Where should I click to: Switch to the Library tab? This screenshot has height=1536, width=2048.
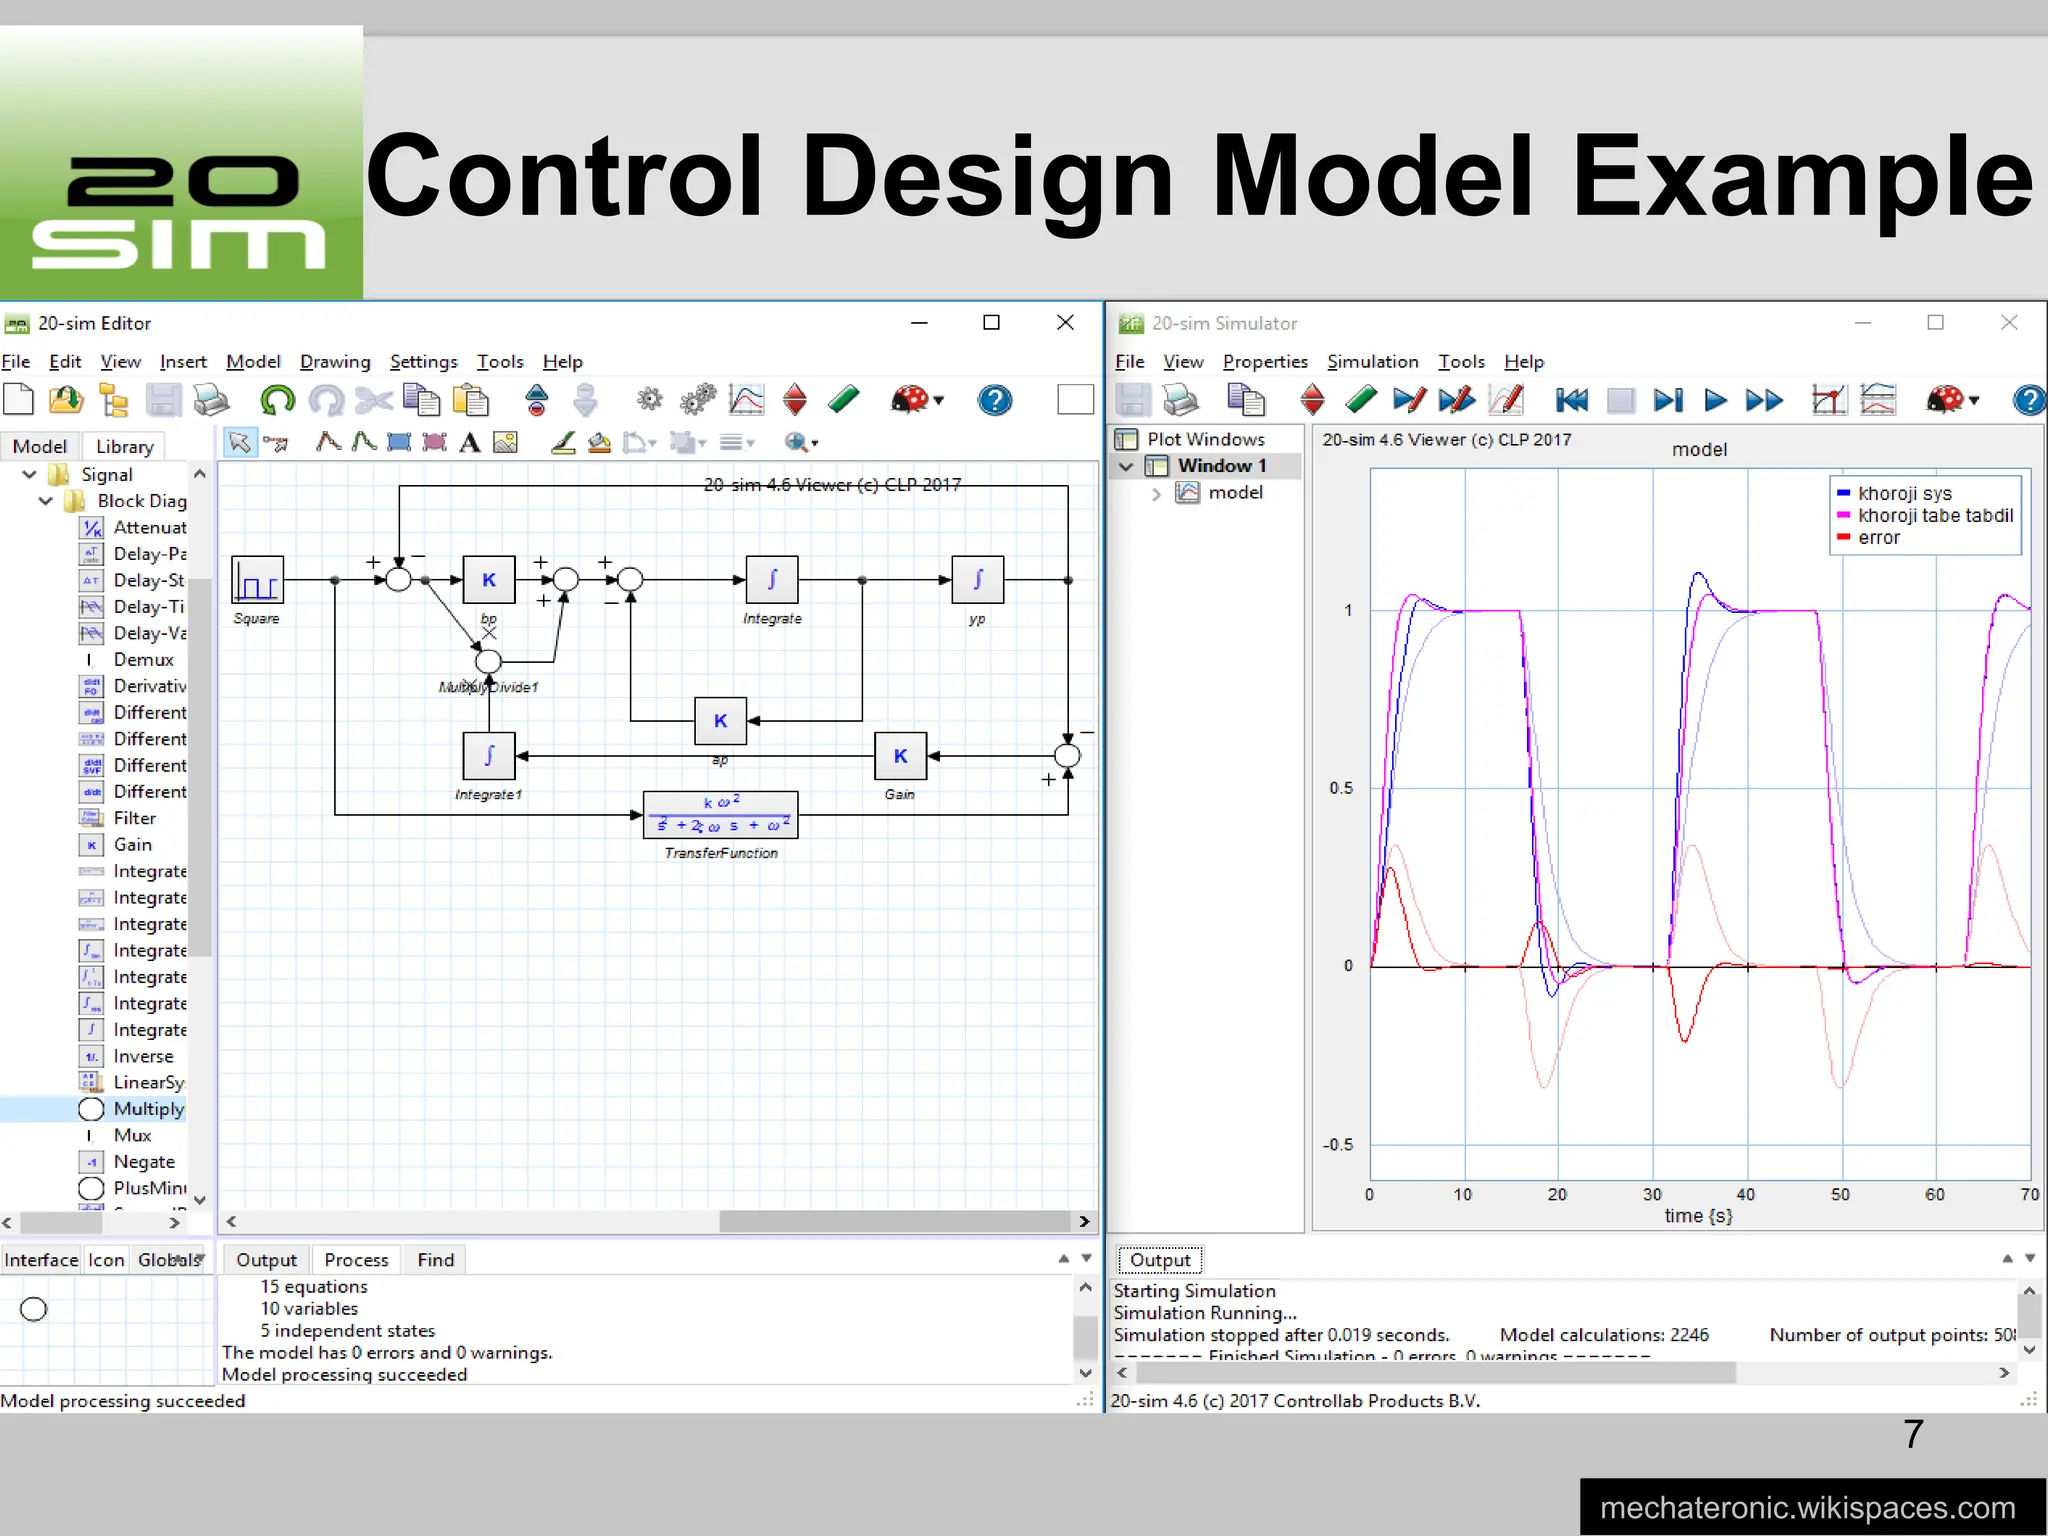pos(124,447)
